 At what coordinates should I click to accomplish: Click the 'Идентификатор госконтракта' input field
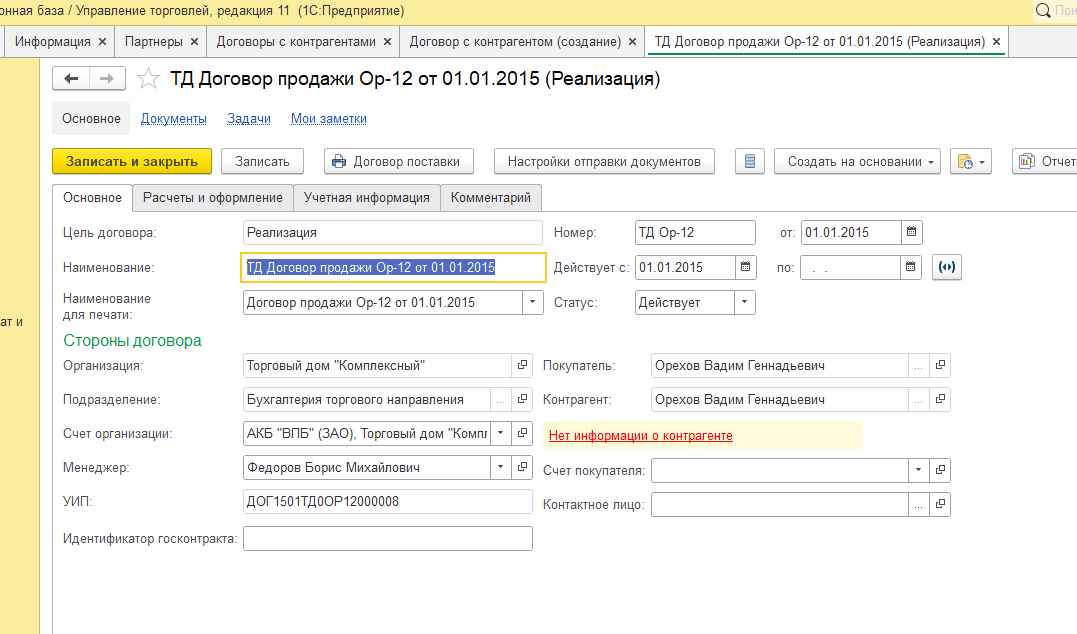point(388,539)
